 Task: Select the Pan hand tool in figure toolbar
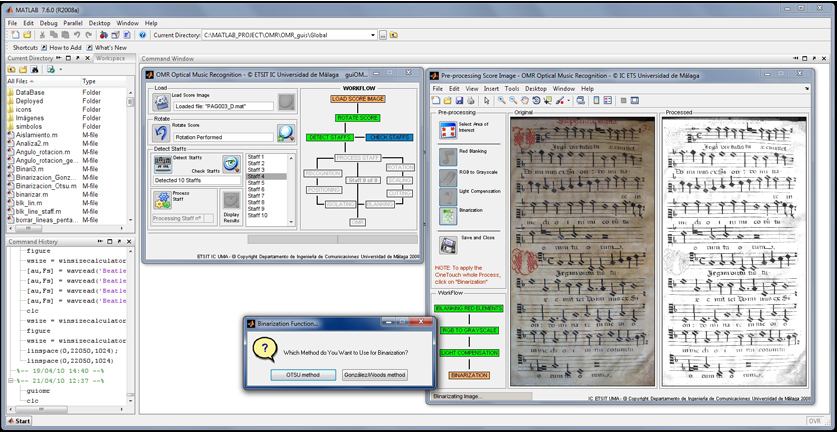[x=525, y=100]
